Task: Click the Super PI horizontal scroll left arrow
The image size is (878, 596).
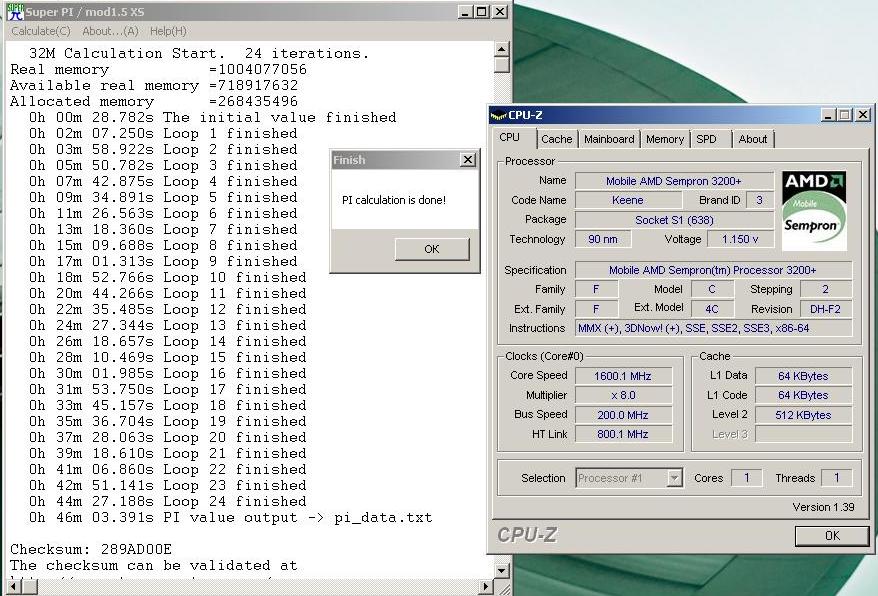Action: (13, 586)
